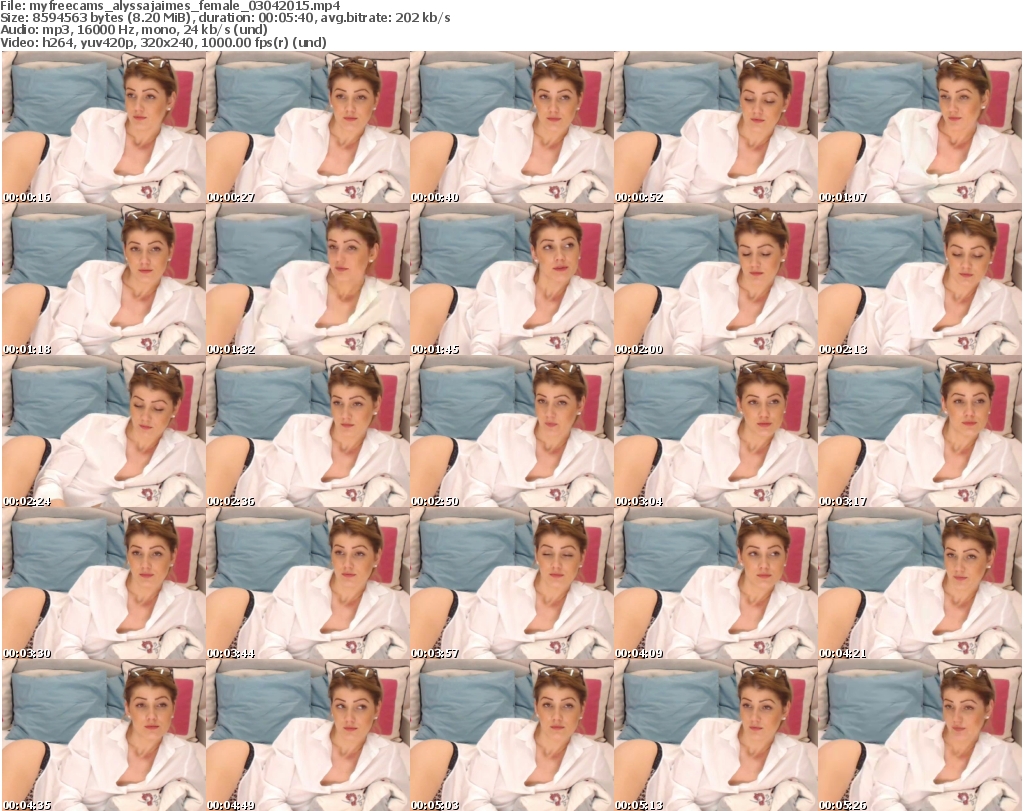Select the thumbnail frame at 00:02:24
This screenshot has width=1024, height=811.
104,432
